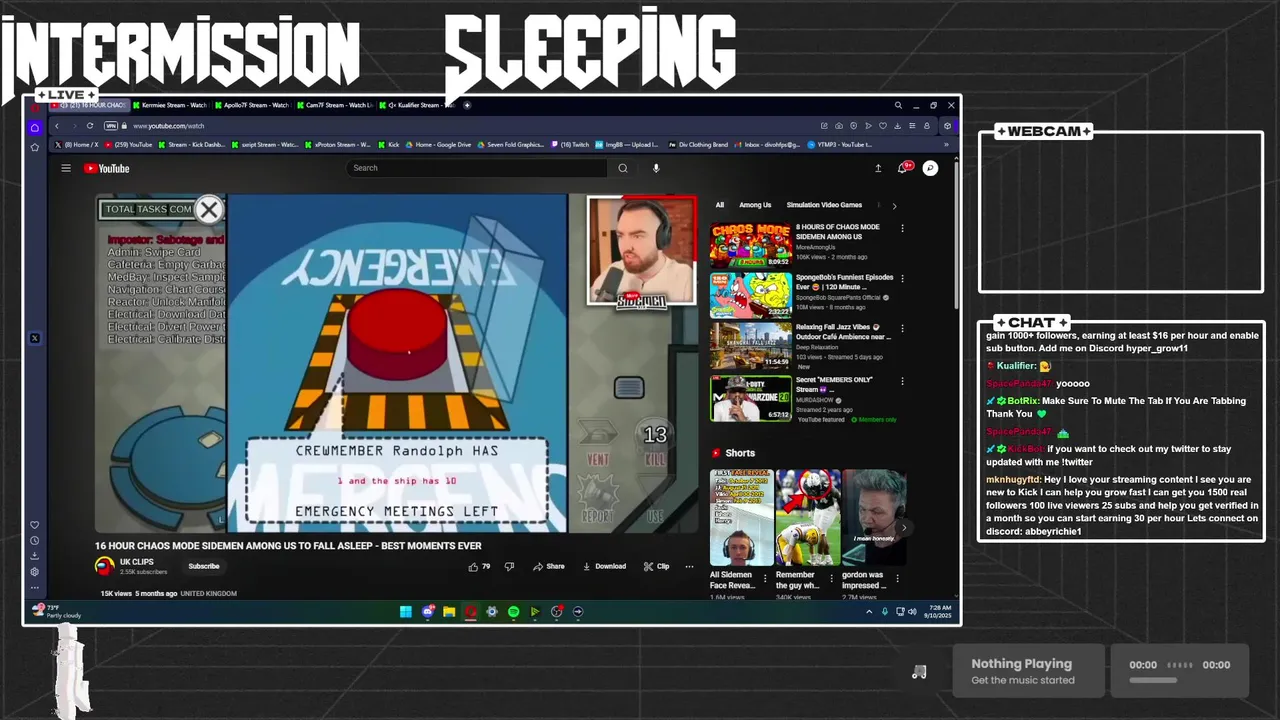
Task: Start voice search with the microphone icon
Action: (x=656, y=168)
